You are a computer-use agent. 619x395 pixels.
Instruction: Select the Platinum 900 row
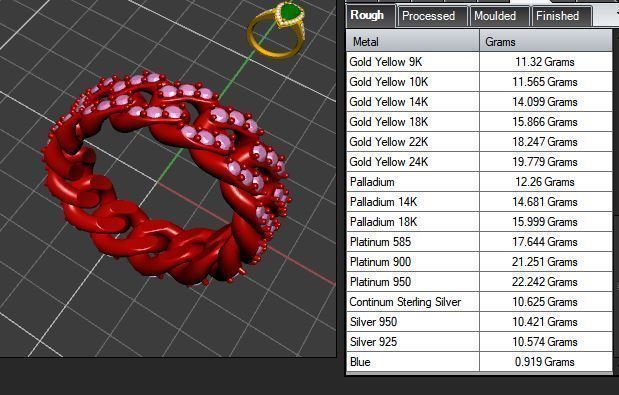click(x=479, y=262)
